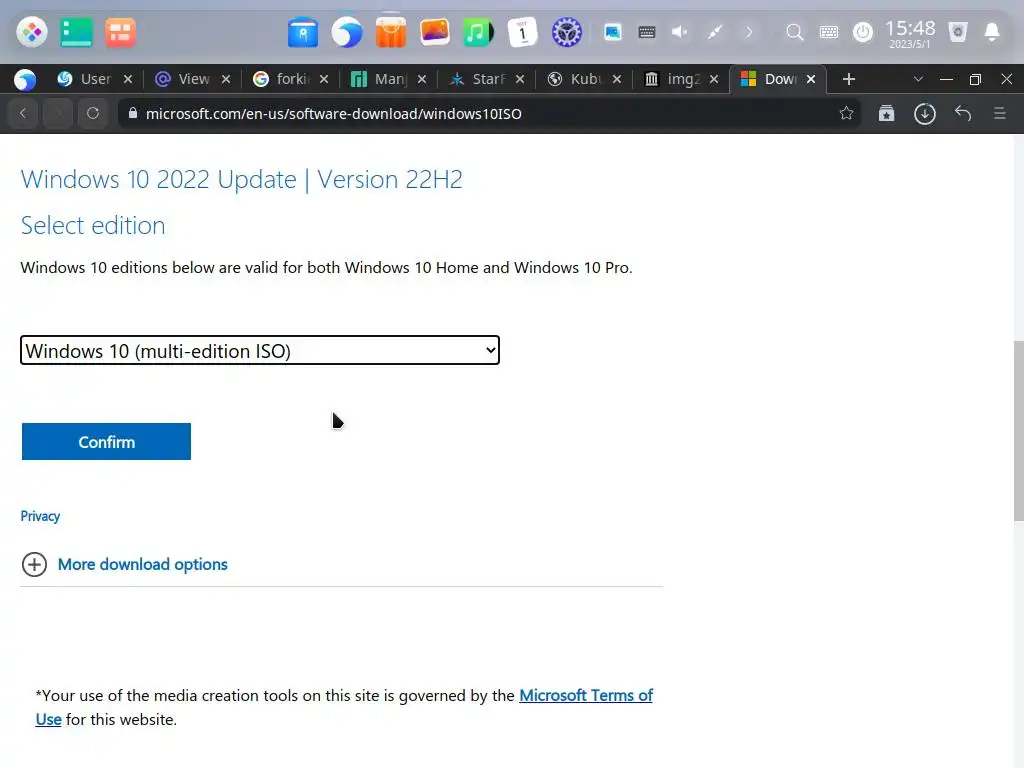Open the Privacy link
Image resolution: width=1024 pixels, height=768 pixels.
coord(40,516)
